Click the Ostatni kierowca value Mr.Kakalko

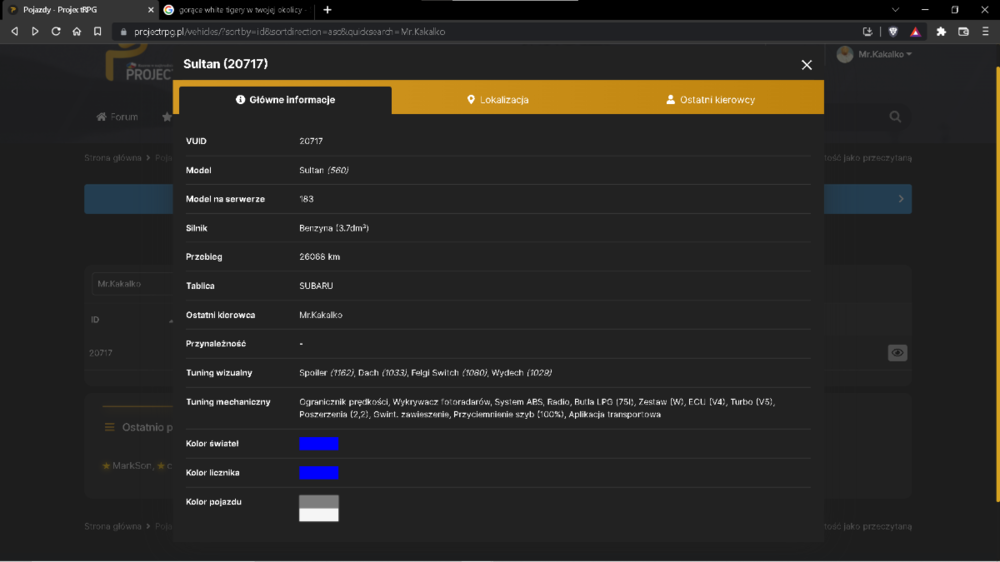320,315
